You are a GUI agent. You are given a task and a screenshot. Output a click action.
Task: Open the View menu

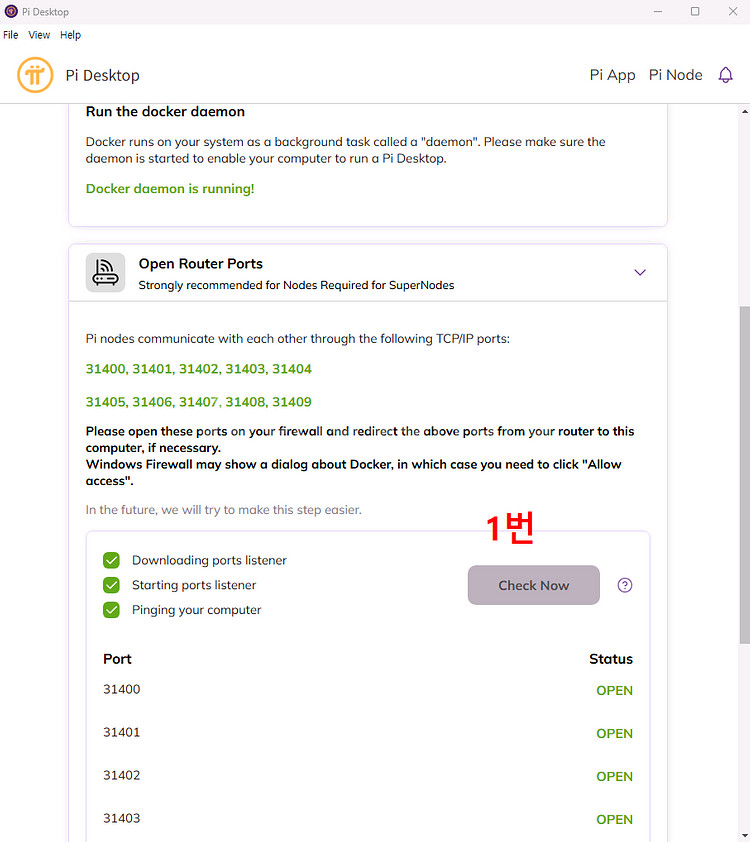pyautogui.click(x=39, y=35)
